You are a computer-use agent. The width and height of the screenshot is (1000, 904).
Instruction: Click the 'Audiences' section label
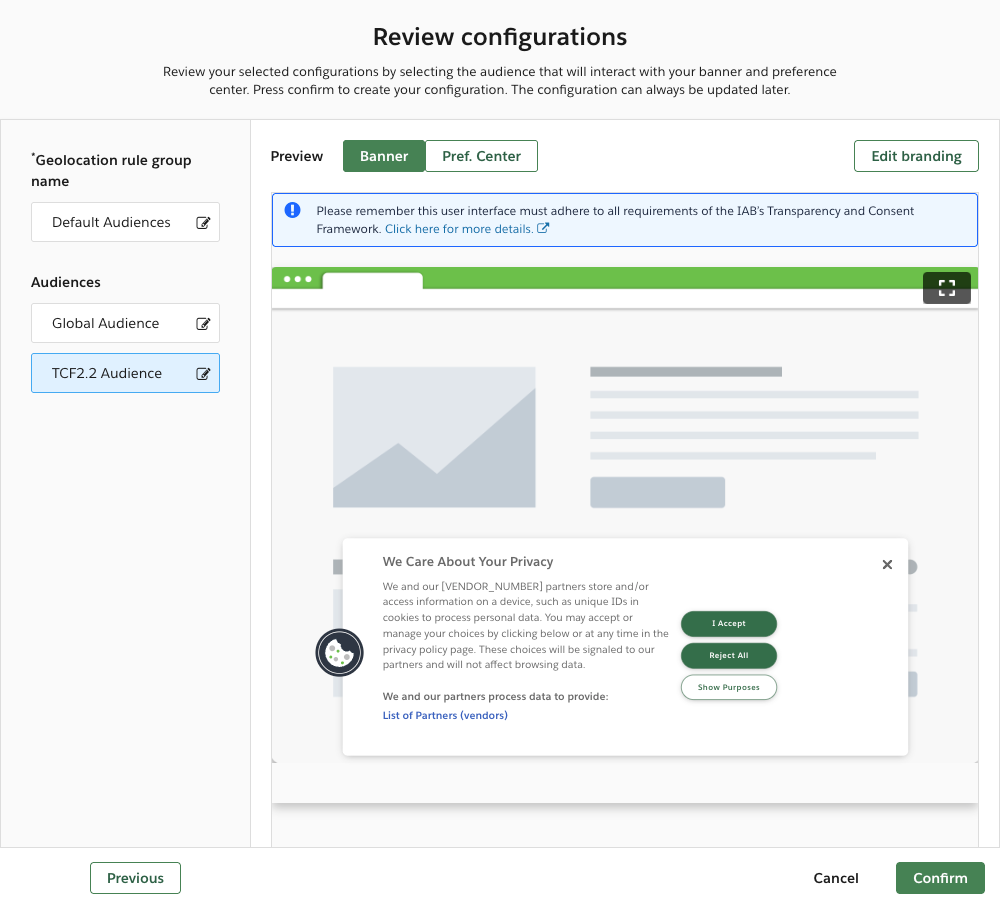pos(66,282)
